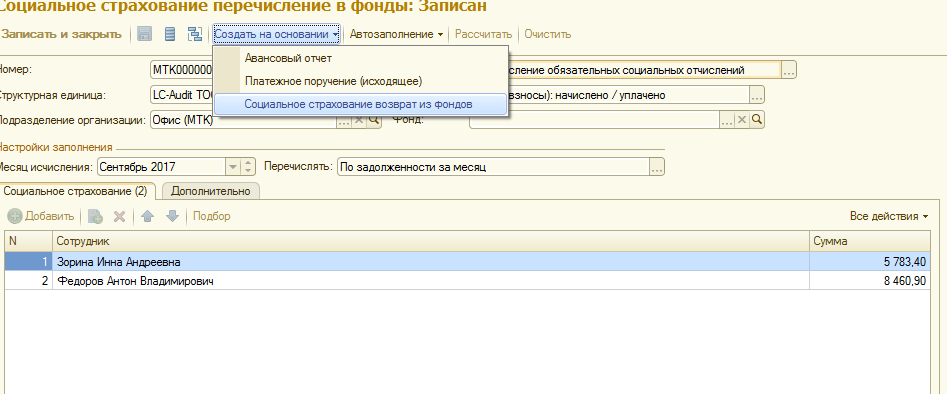Click the empty Фонд input field
Image resolution: width=947 pixels, height=394 pixels.
coord(594,120)
